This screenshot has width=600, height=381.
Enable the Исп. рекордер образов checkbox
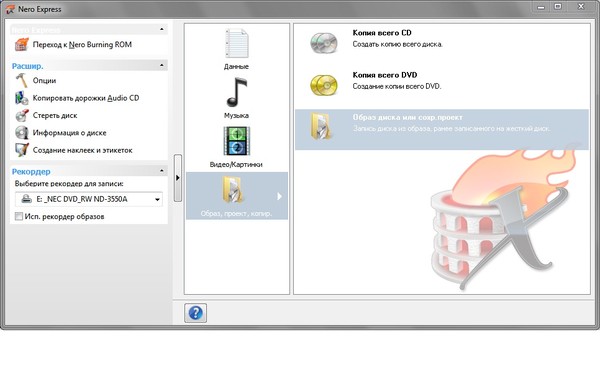[x=19, y=217]
